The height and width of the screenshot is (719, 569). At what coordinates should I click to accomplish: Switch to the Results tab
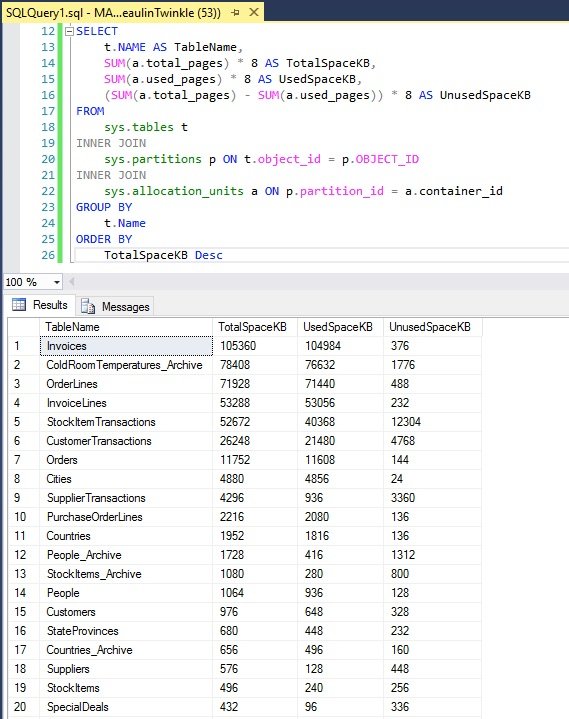[40, 305]
